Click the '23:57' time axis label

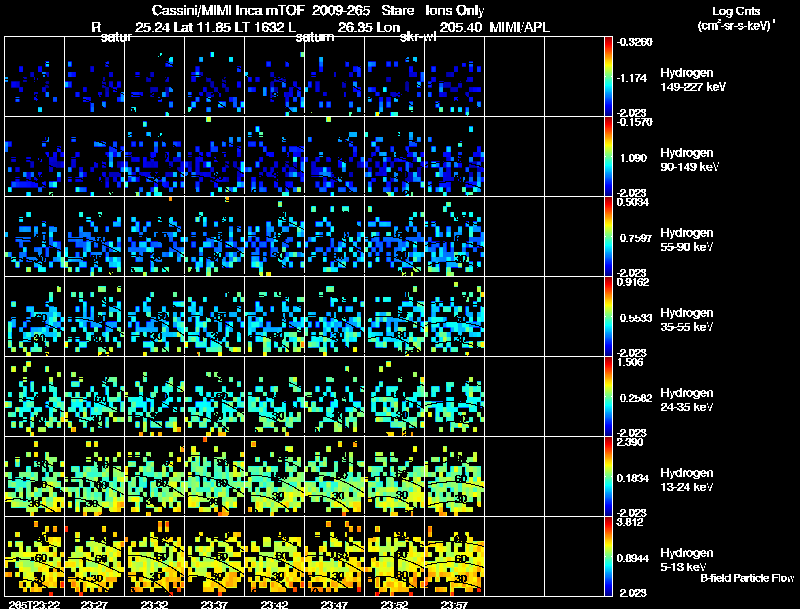click(x=454, y=604)
